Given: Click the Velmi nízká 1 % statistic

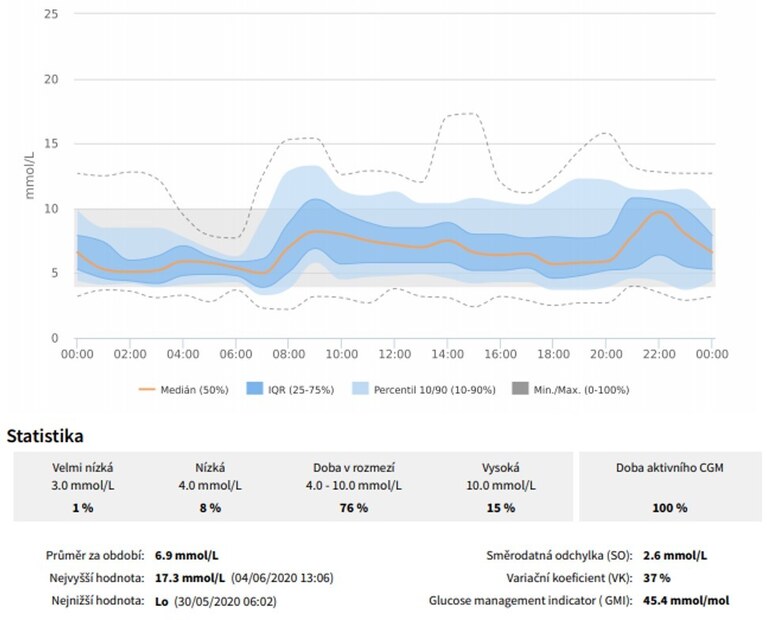Looking at the screenshot, I should 82,507.
